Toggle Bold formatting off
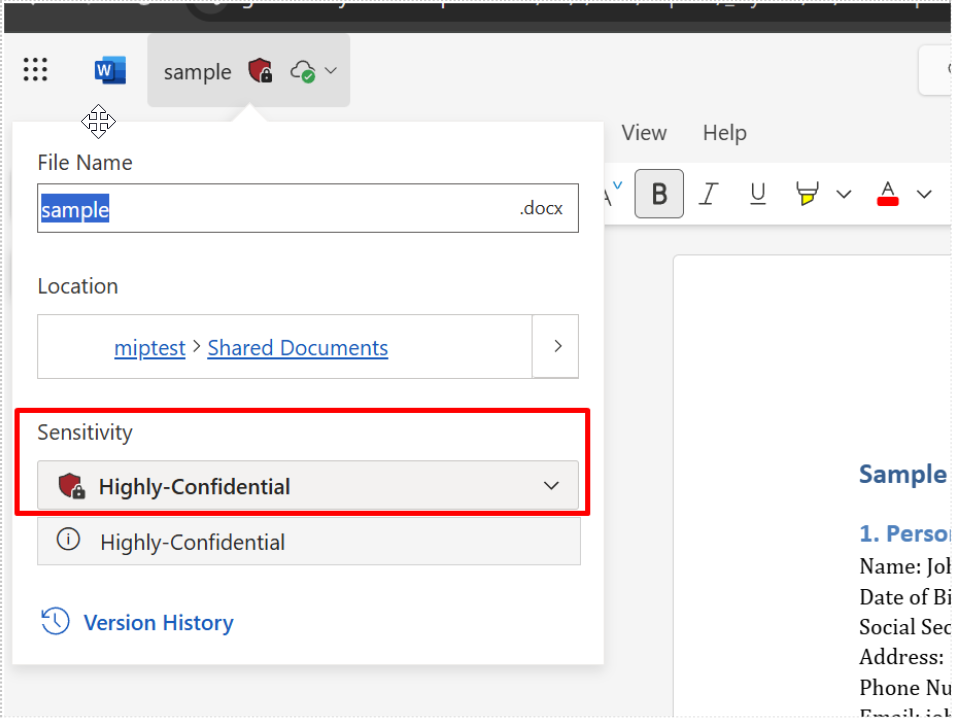The width and height of the screenshot is (953, 722). coord(659,194)
